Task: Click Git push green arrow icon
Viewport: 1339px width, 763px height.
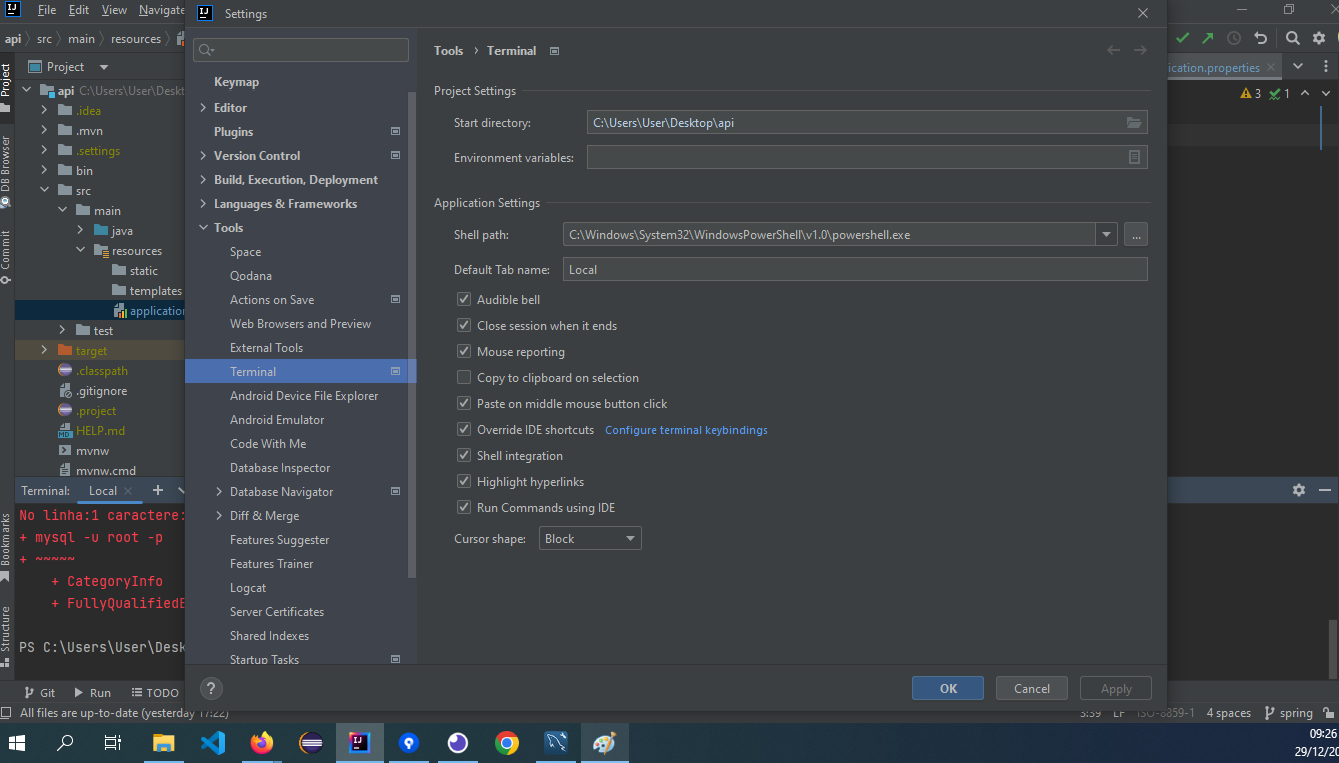Action: tap(1208, 38)
